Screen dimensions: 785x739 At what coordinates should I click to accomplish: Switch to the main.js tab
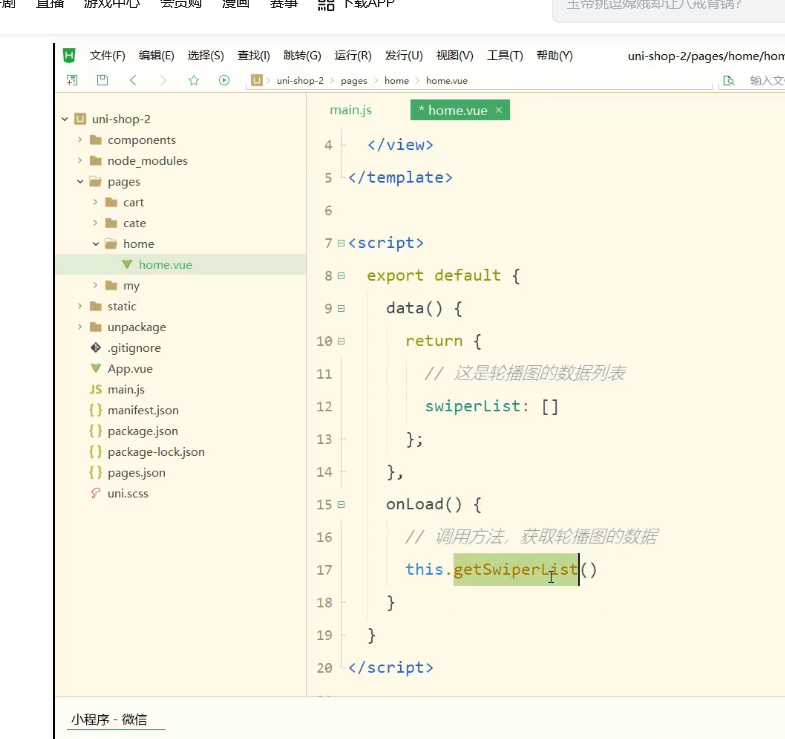coord(351,110)
